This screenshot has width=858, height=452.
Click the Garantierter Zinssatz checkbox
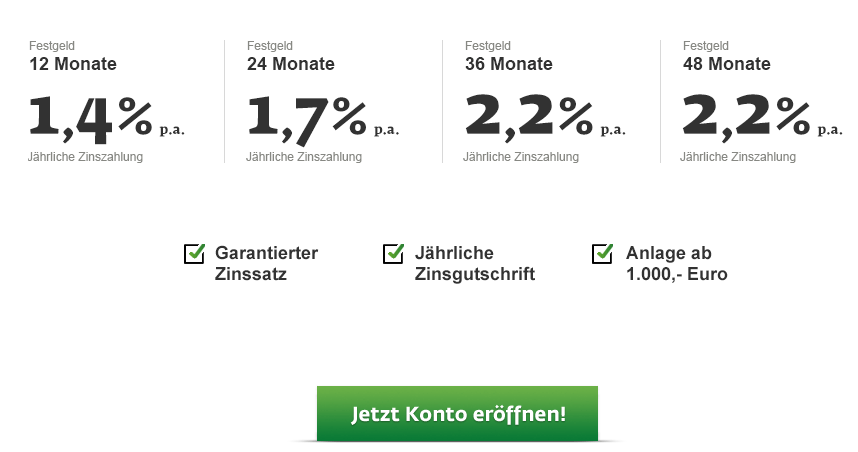[194, 254]
